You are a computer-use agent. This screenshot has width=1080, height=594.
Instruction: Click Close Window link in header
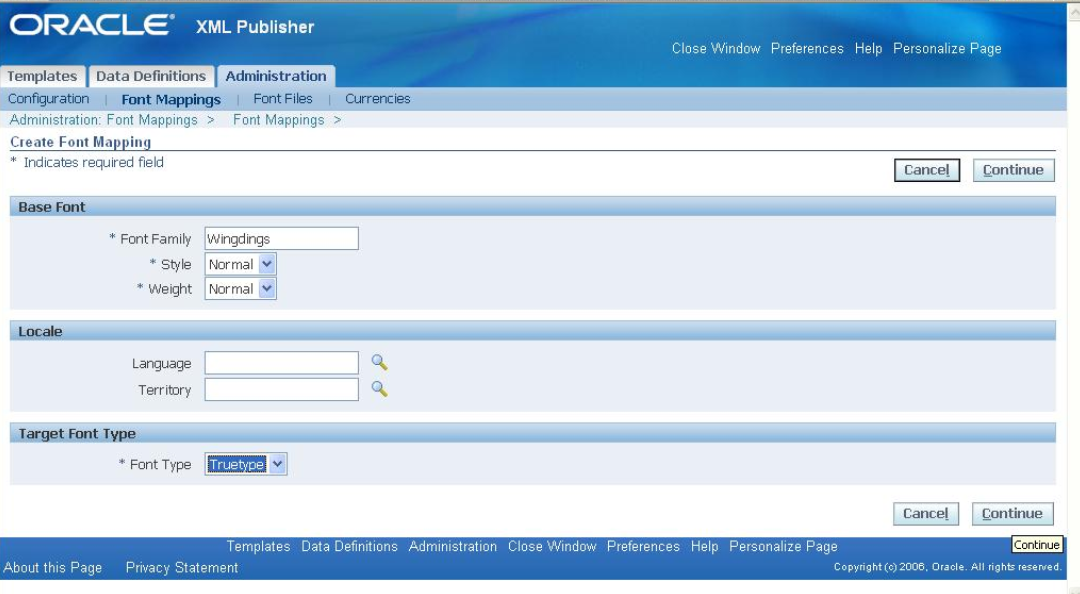[x=716, y=48]
